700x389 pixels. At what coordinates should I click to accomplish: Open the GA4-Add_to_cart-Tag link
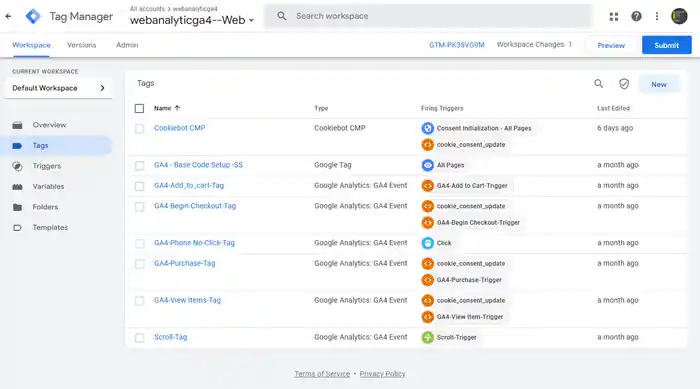point(189,185)
